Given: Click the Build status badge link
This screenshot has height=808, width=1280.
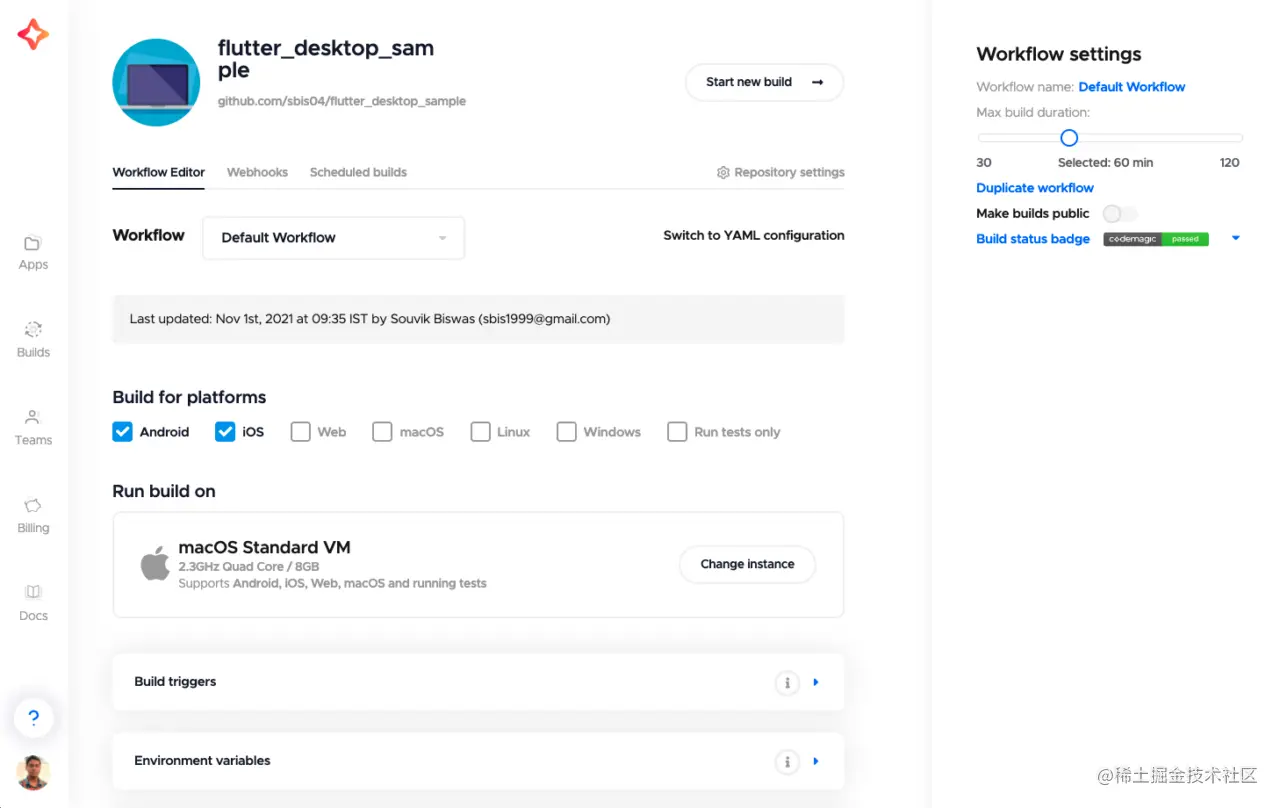Looking at the screenshot, I should [x=1033, y=239].
